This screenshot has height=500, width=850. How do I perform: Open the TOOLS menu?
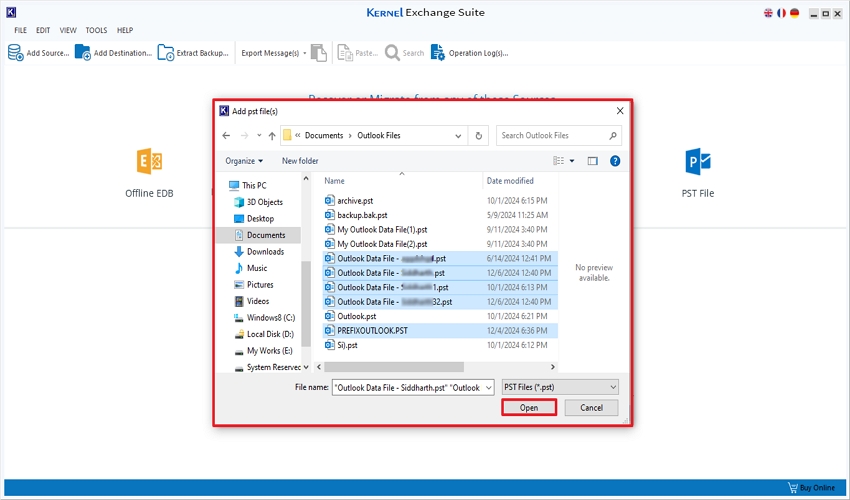96,30
